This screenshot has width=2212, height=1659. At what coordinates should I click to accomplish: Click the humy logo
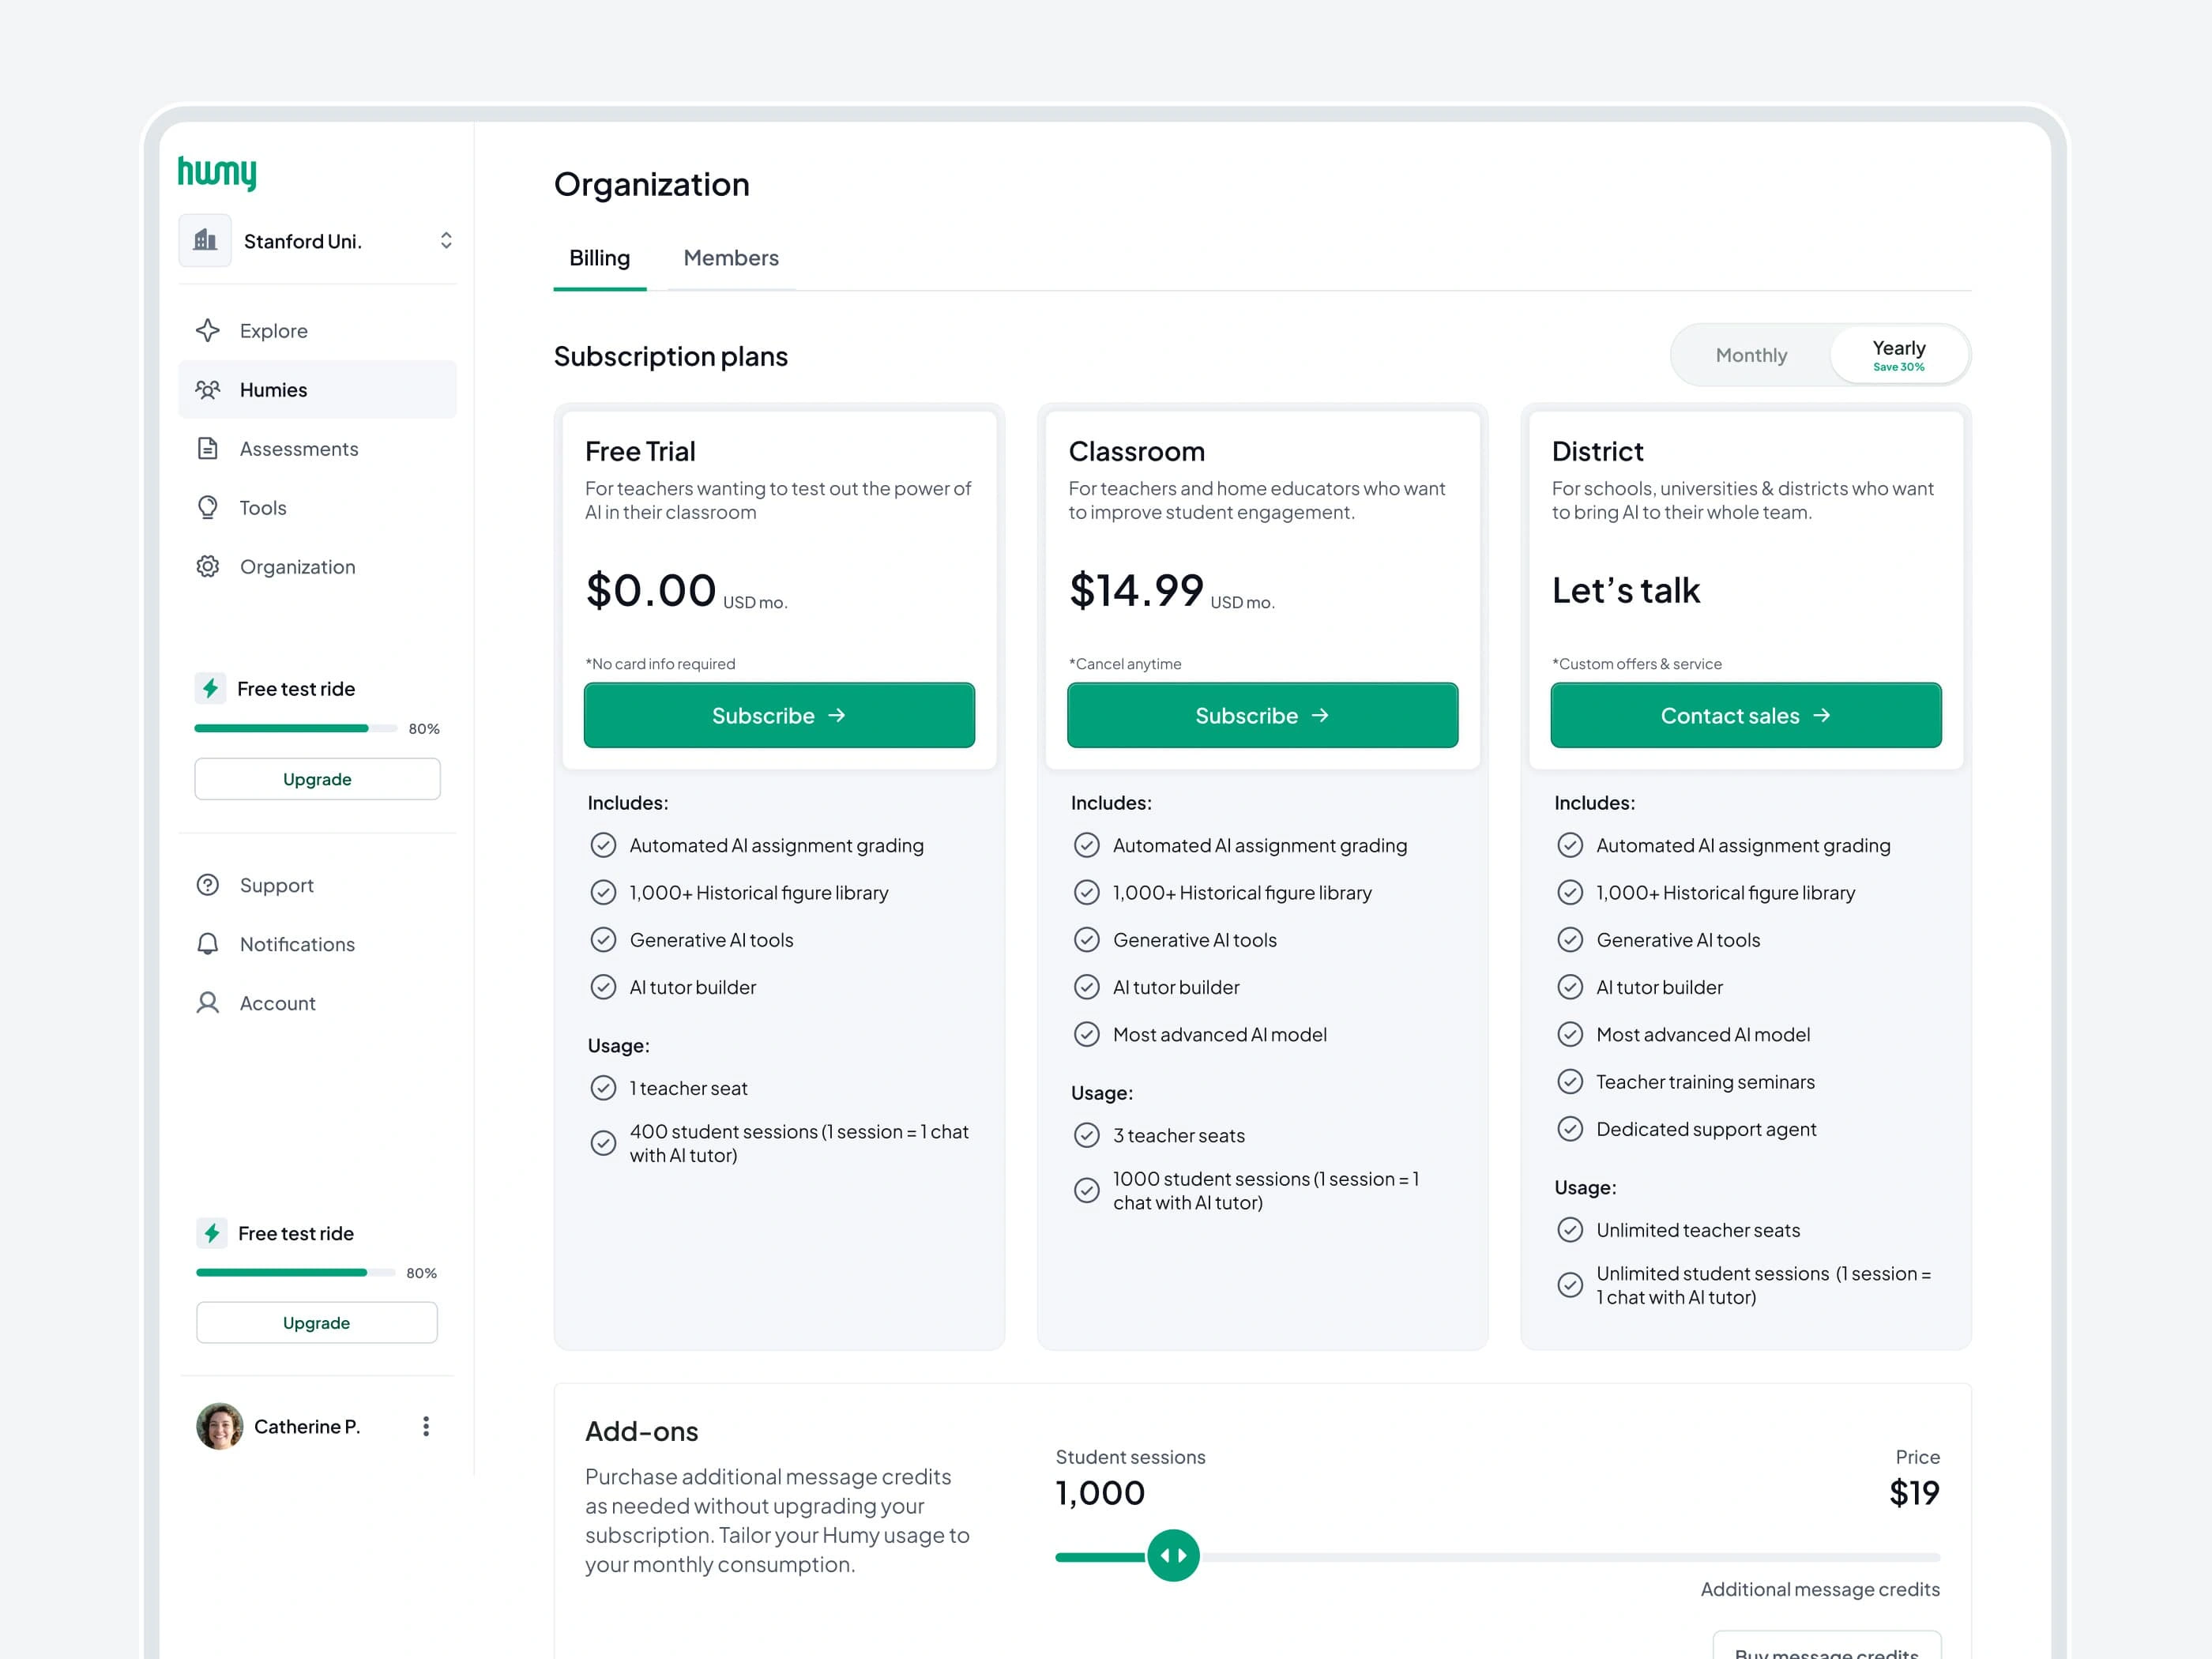click(x=217, y=172)
